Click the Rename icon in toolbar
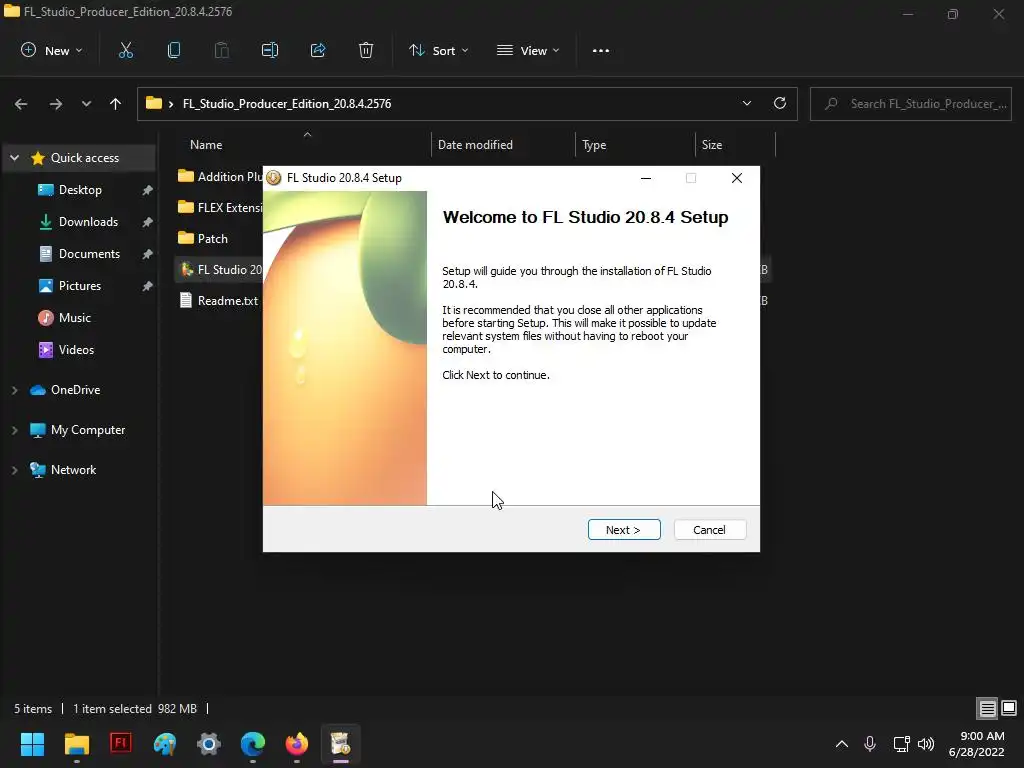The height and width of the screenshot is (768, 1024). pyautogui.click(x=270, y=51)
